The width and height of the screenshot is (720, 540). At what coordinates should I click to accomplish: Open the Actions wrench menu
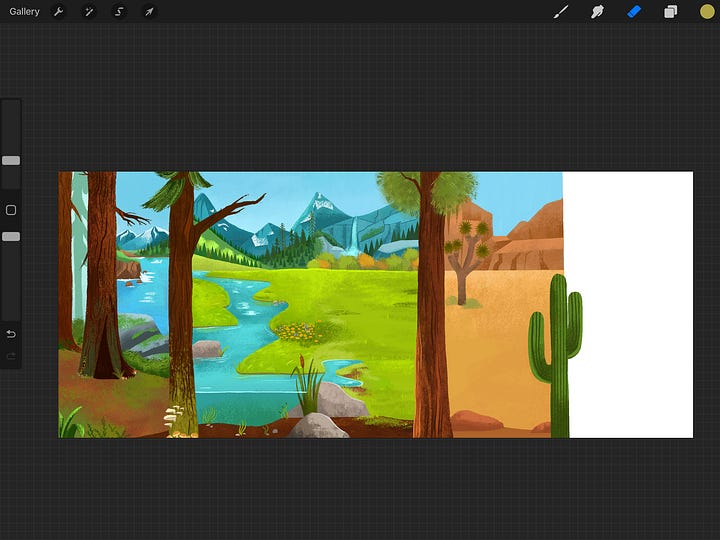tap(58, 11)
